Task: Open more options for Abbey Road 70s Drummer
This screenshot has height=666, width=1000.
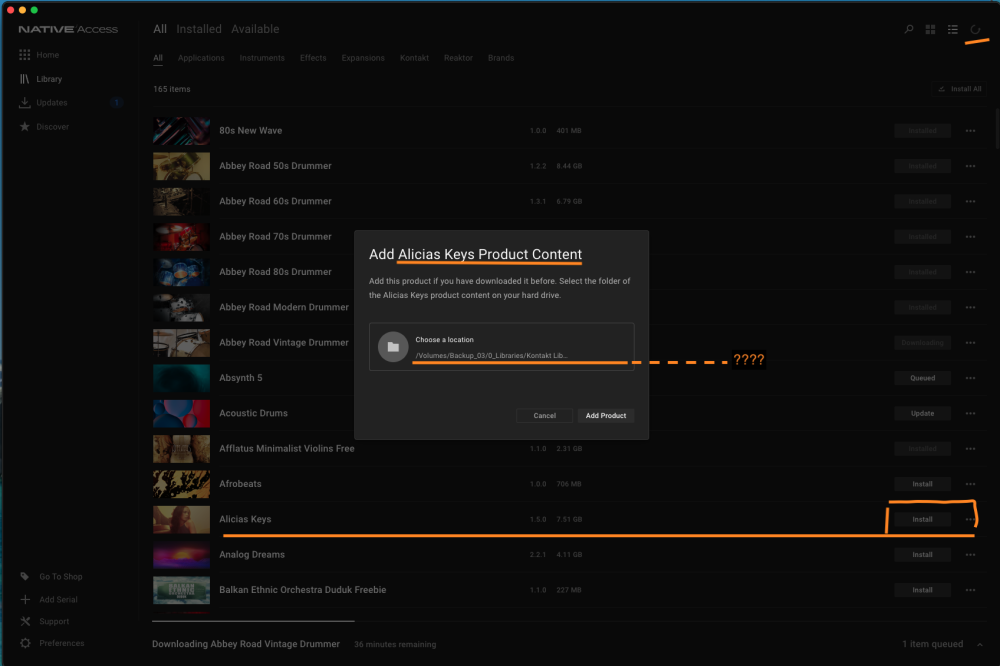Action: pyautogui.click(x=970, y=237)
